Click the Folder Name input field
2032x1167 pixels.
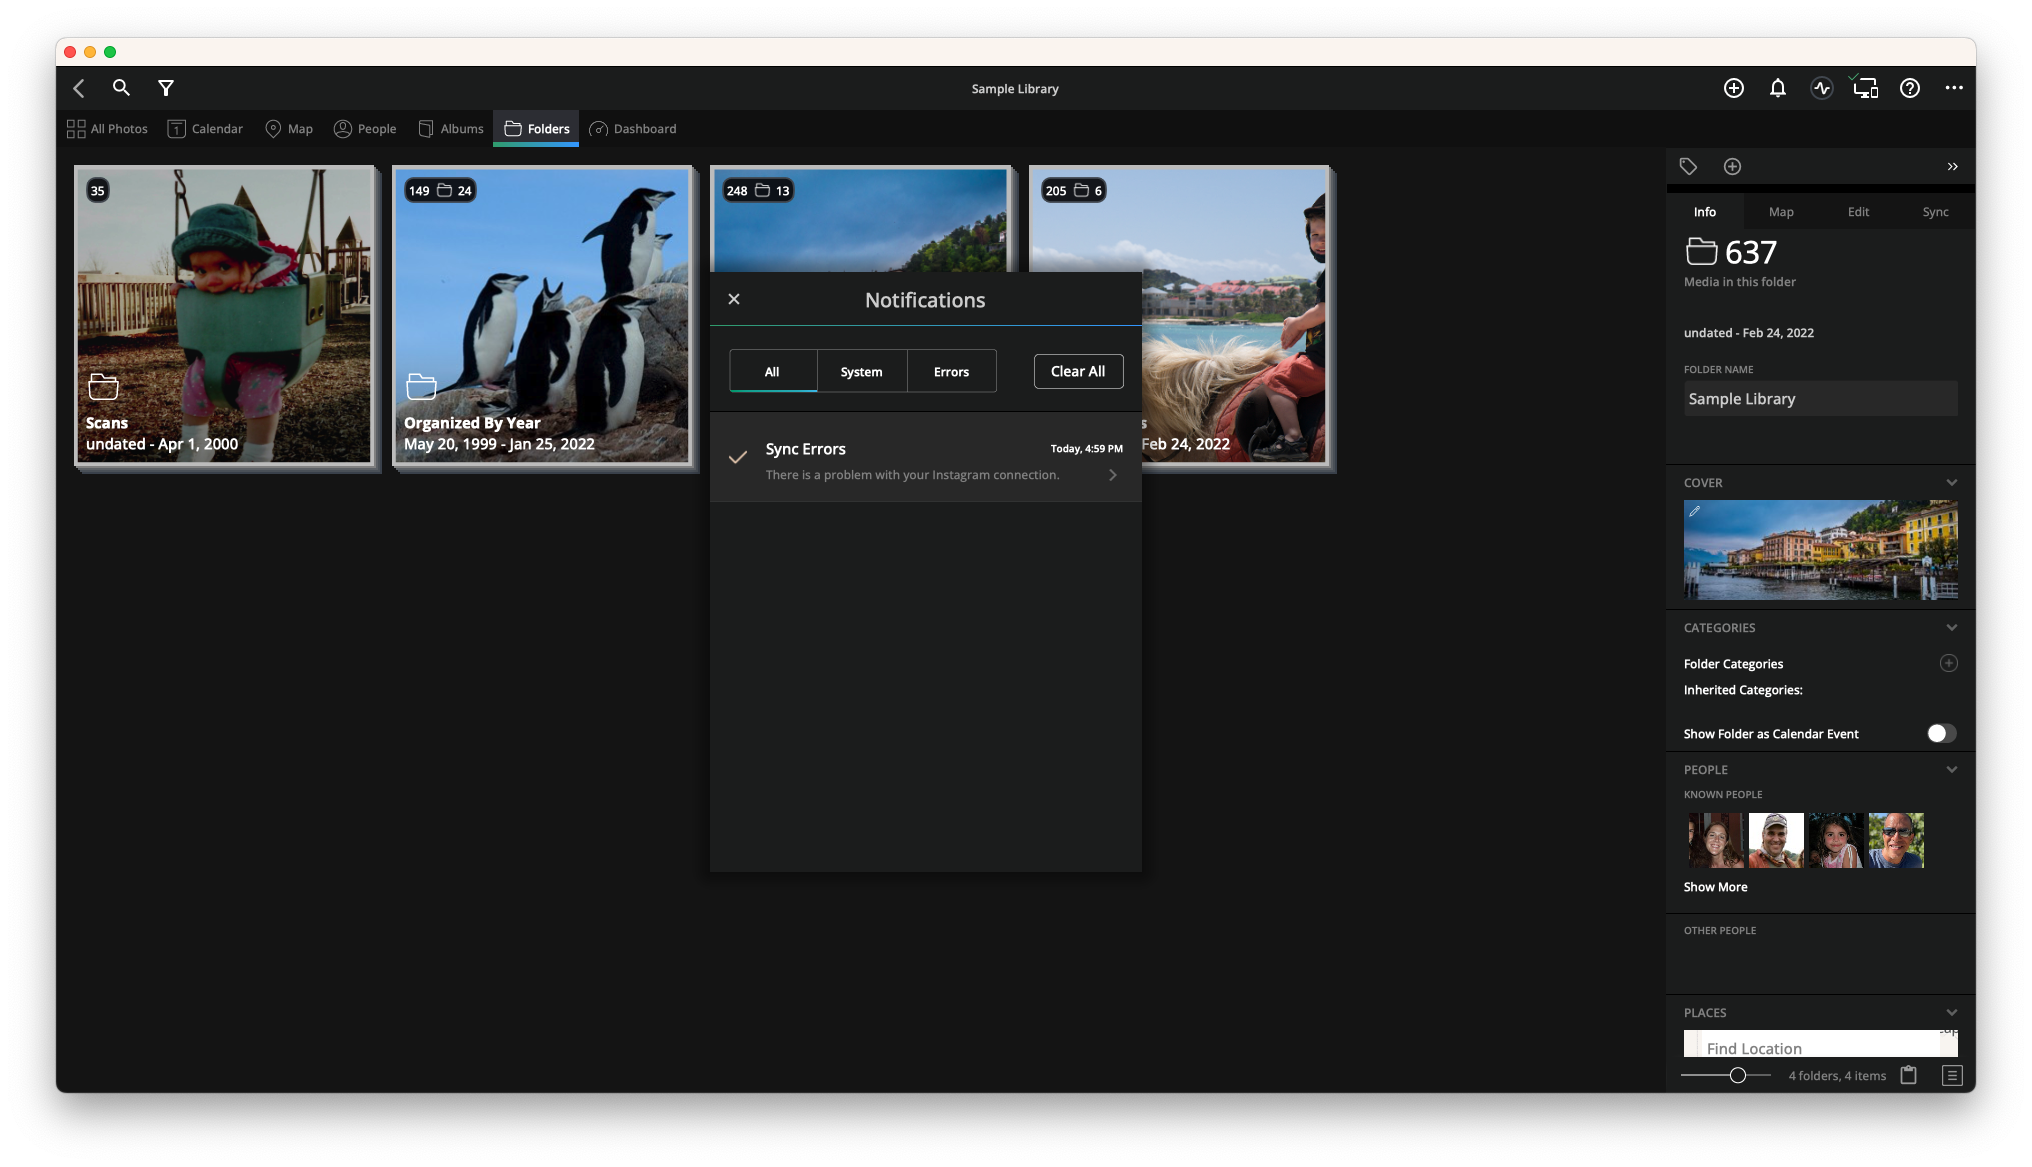coord(1820,399)
